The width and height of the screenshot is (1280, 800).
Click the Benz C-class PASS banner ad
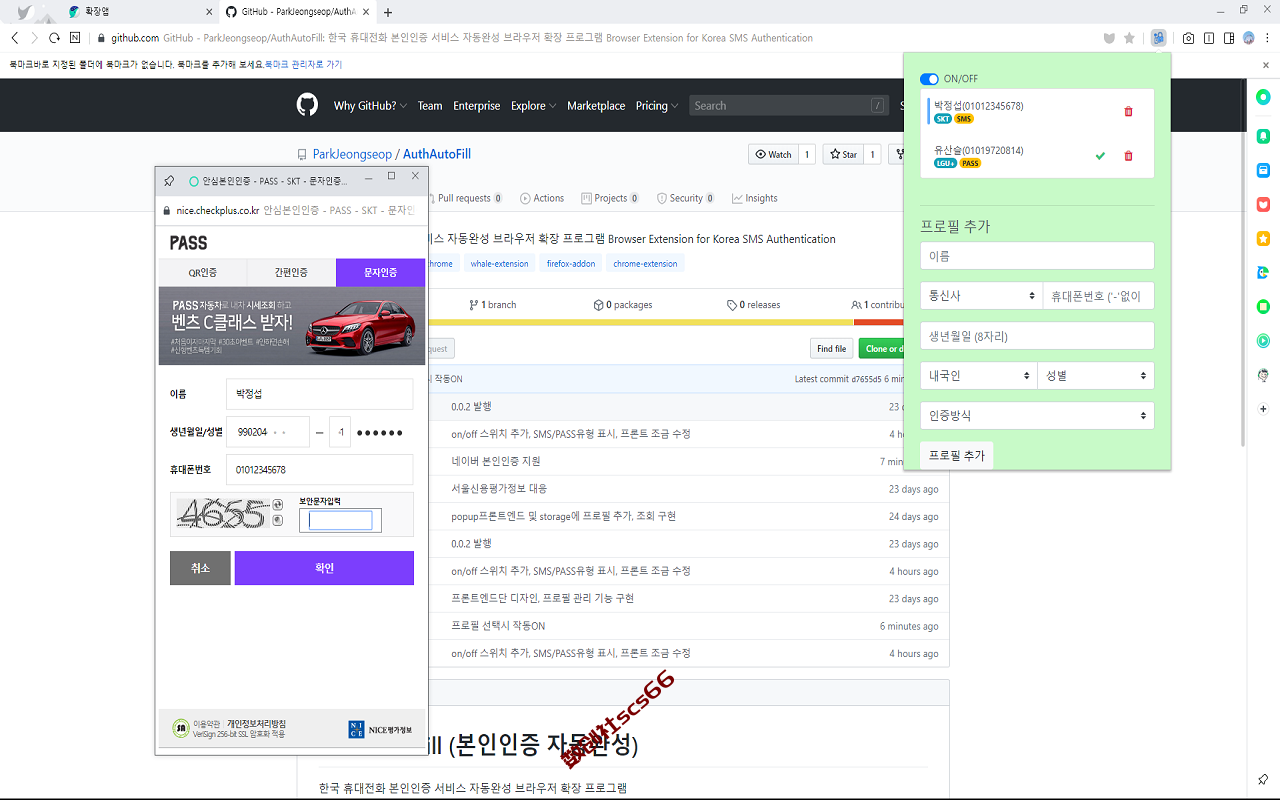pos(292,326)
